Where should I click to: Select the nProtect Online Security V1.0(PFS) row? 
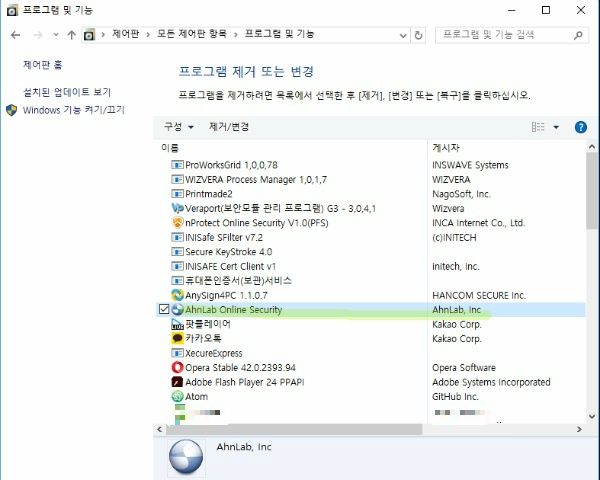click(370, 223)
